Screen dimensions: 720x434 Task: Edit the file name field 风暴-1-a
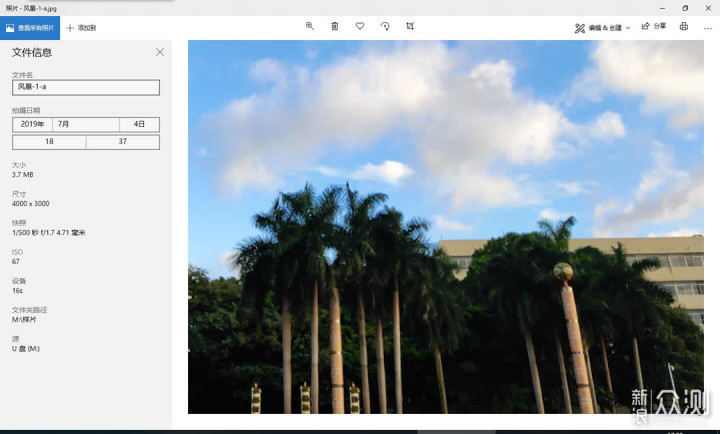click(86, 87)
